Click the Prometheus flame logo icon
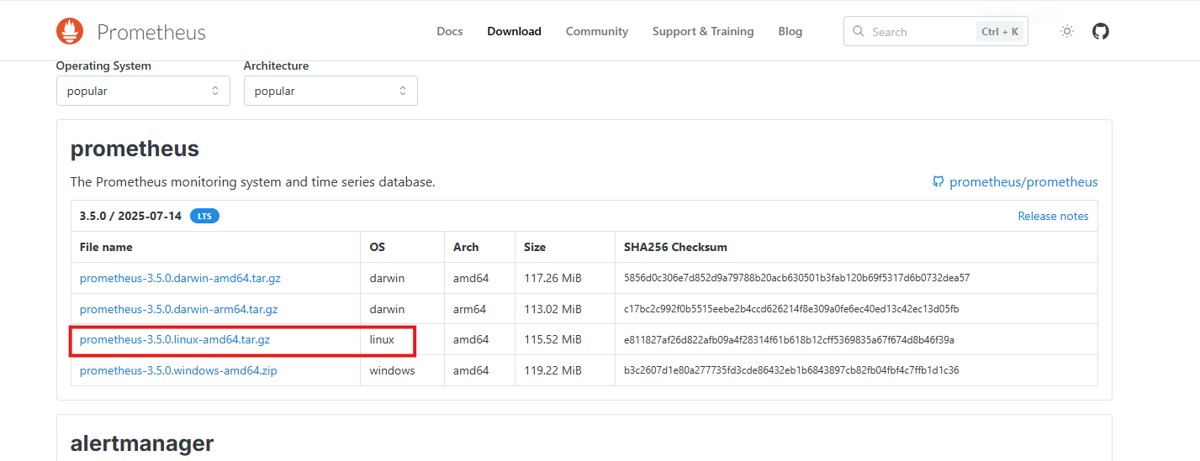The image size is (1200, 461). pos(70,32)
